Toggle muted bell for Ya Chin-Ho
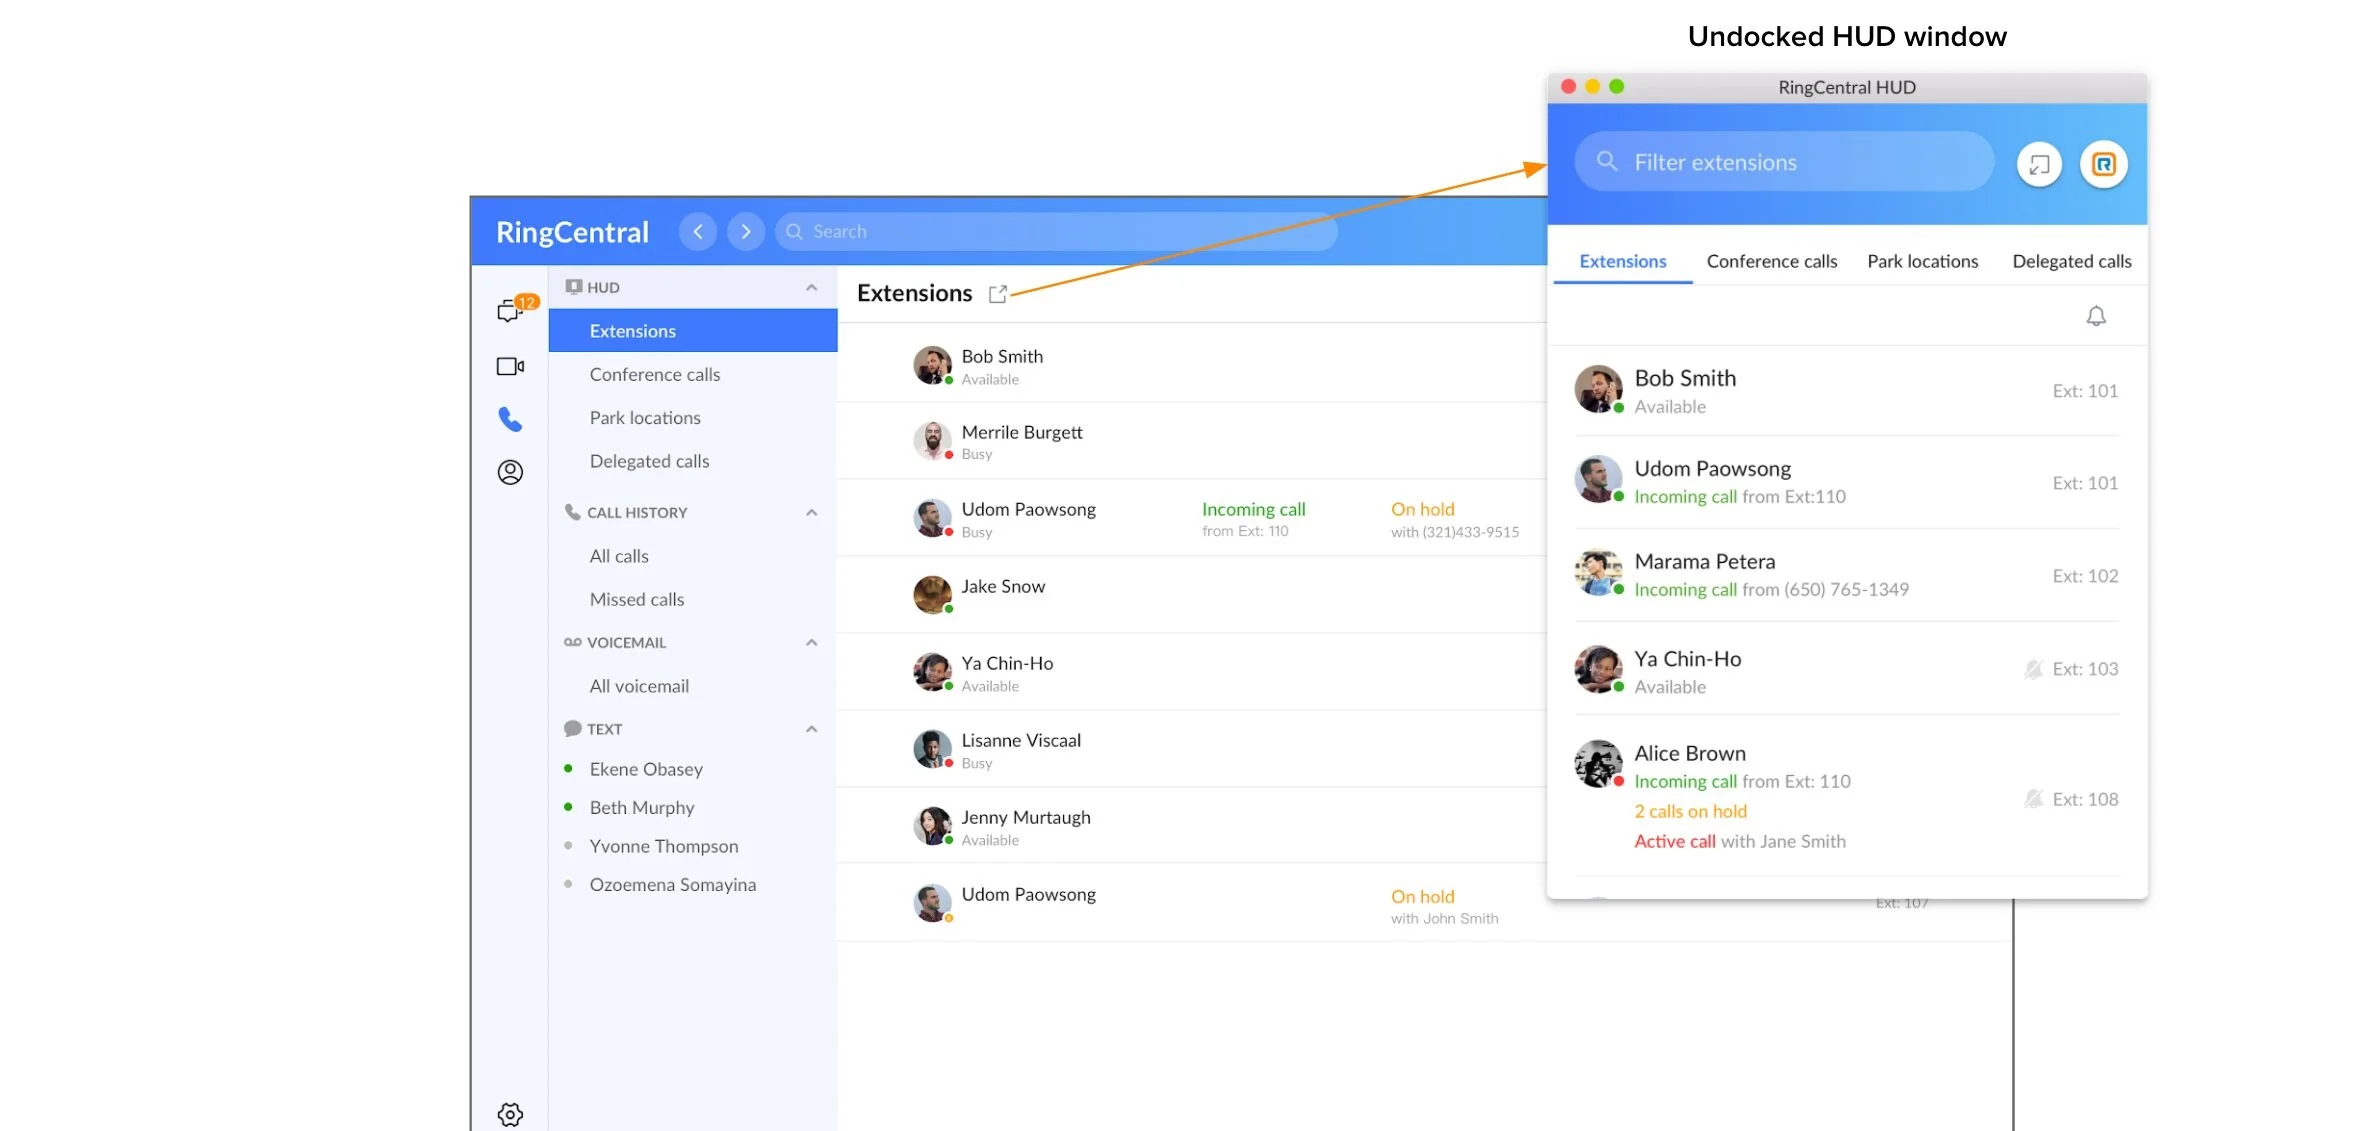2374x1131 pixels. pyautogui.click(x=2033, y=669)
